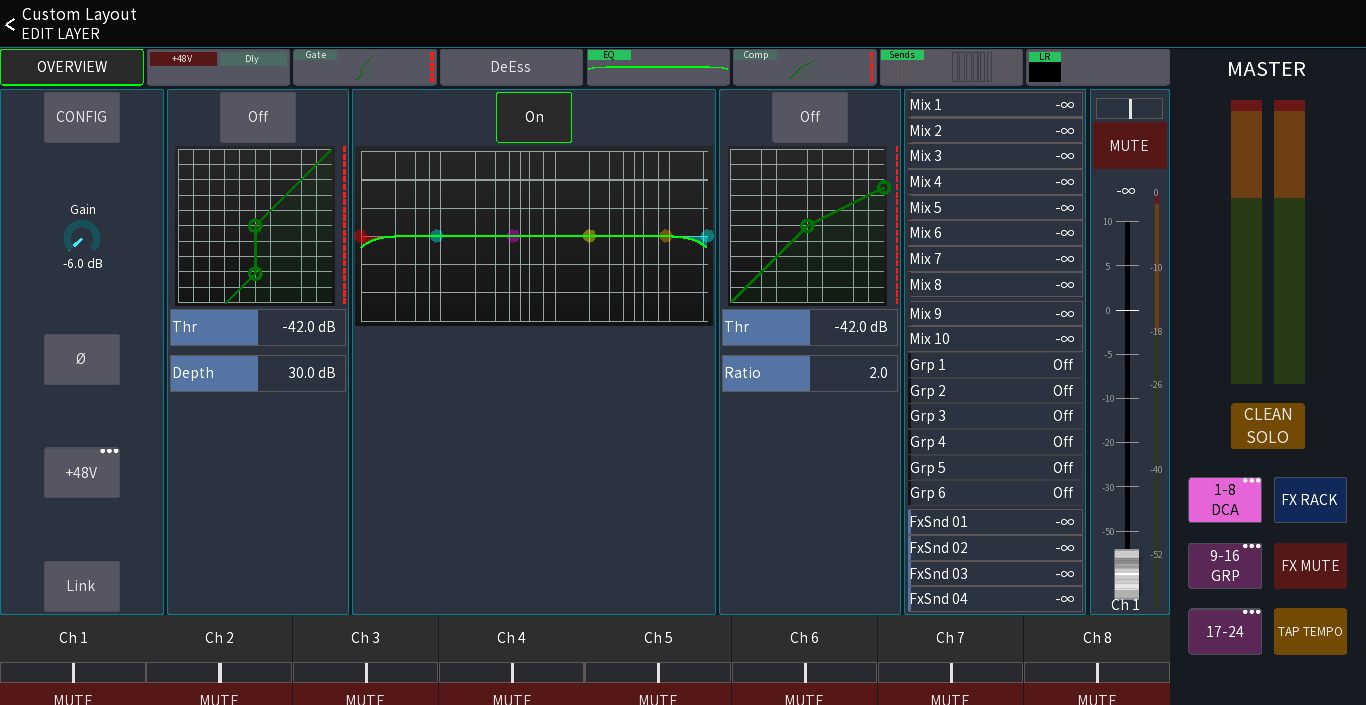The image size is (1366, 705).
Task: Click the compressor threshold knee node
Action: click(807, 226)
